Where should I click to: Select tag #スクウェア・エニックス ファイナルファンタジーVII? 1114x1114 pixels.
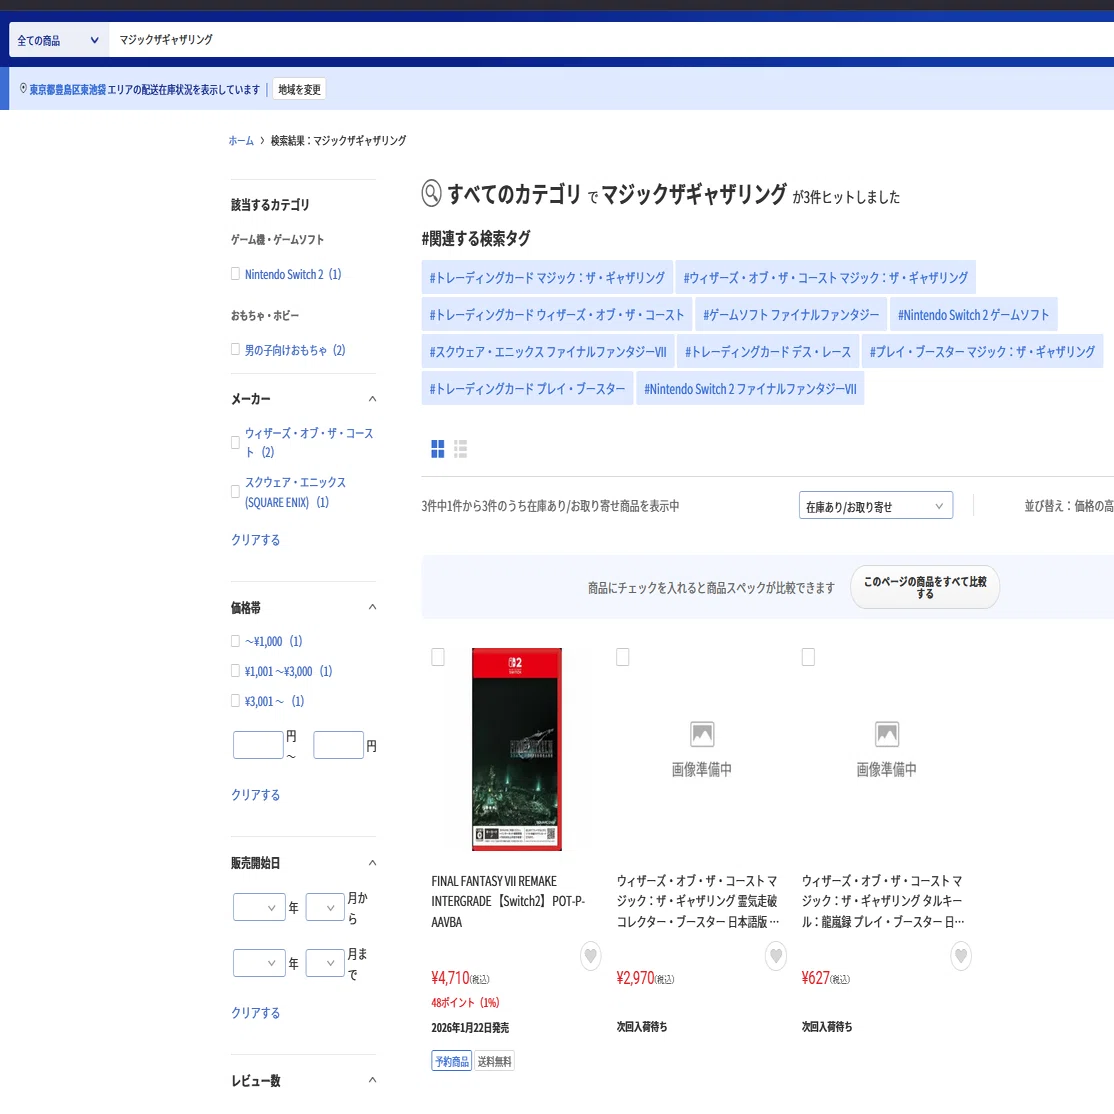coord(547,351)
